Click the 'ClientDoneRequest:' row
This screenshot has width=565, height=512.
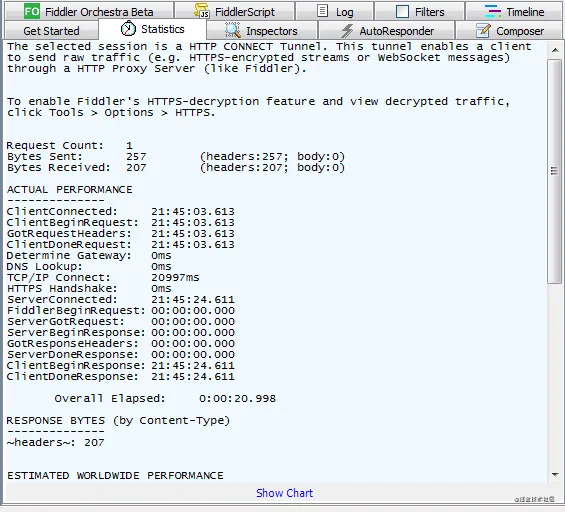(x=121, y=245)
